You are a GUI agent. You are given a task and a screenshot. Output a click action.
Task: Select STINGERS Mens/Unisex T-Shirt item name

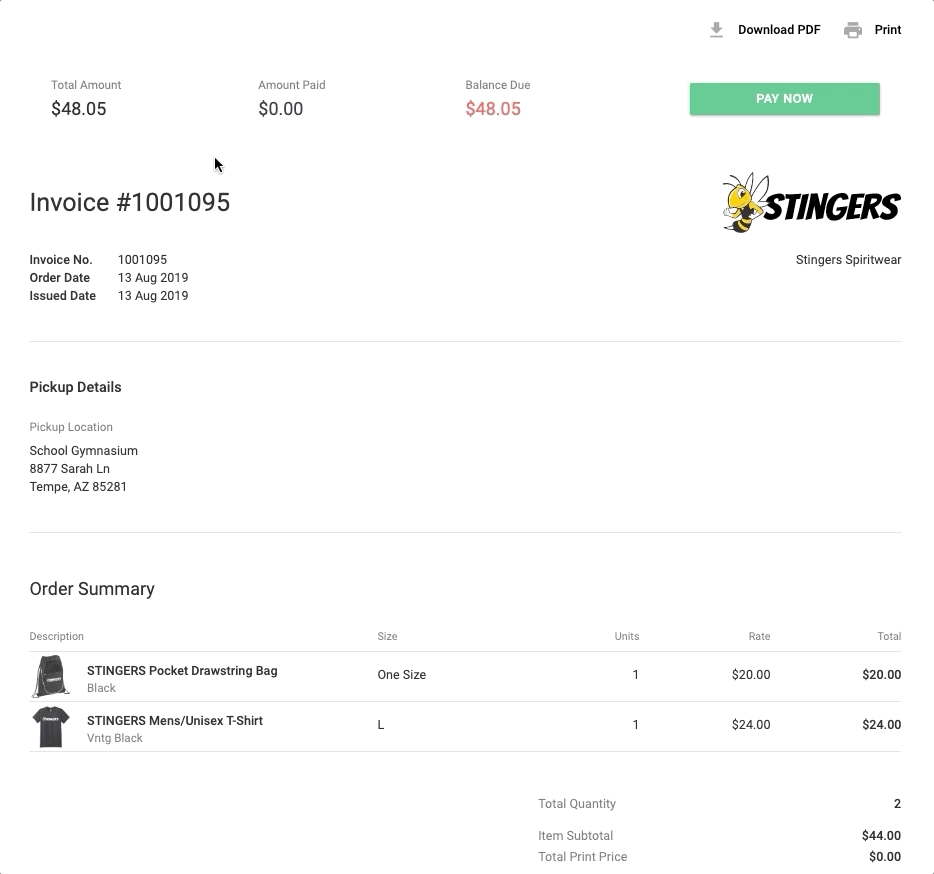pyautogui.click(x=175, y=721)
